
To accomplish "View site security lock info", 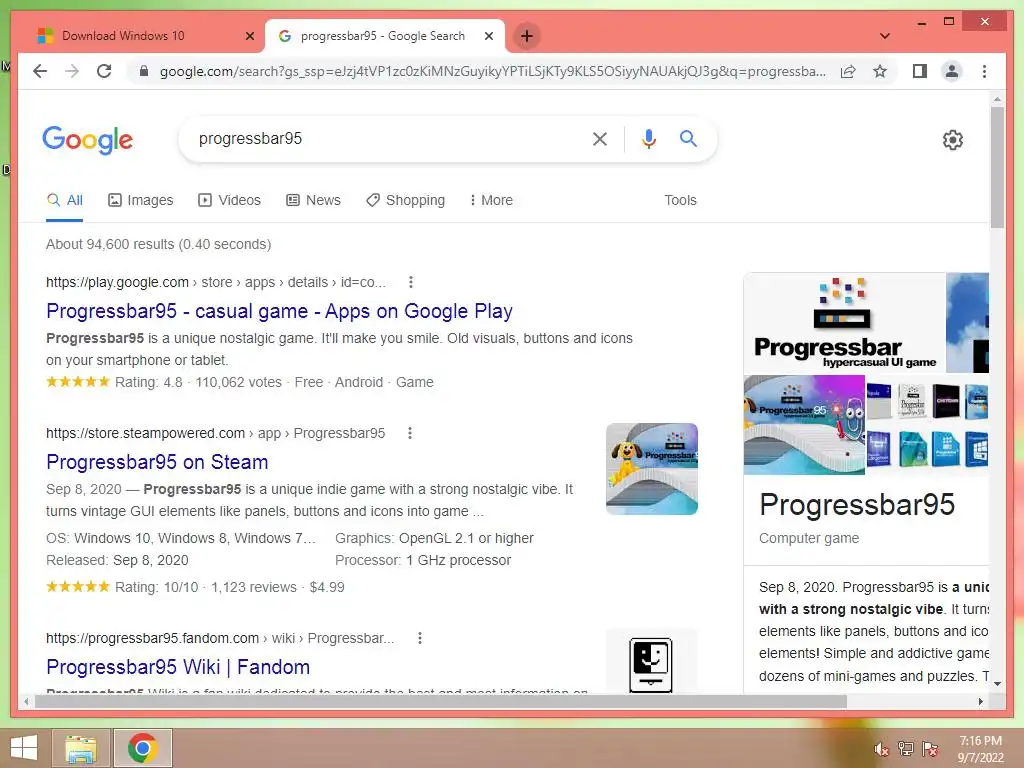I will point(144,71).
